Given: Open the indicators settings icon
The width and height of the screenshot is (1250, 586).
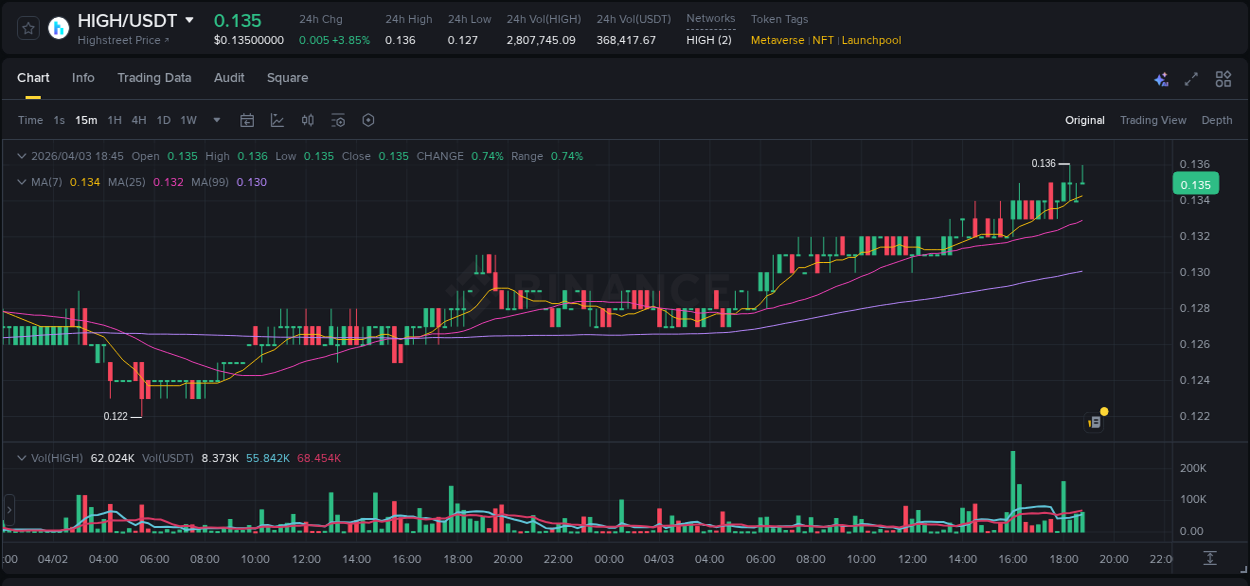Looking at the screenshot, I should 338,120.
